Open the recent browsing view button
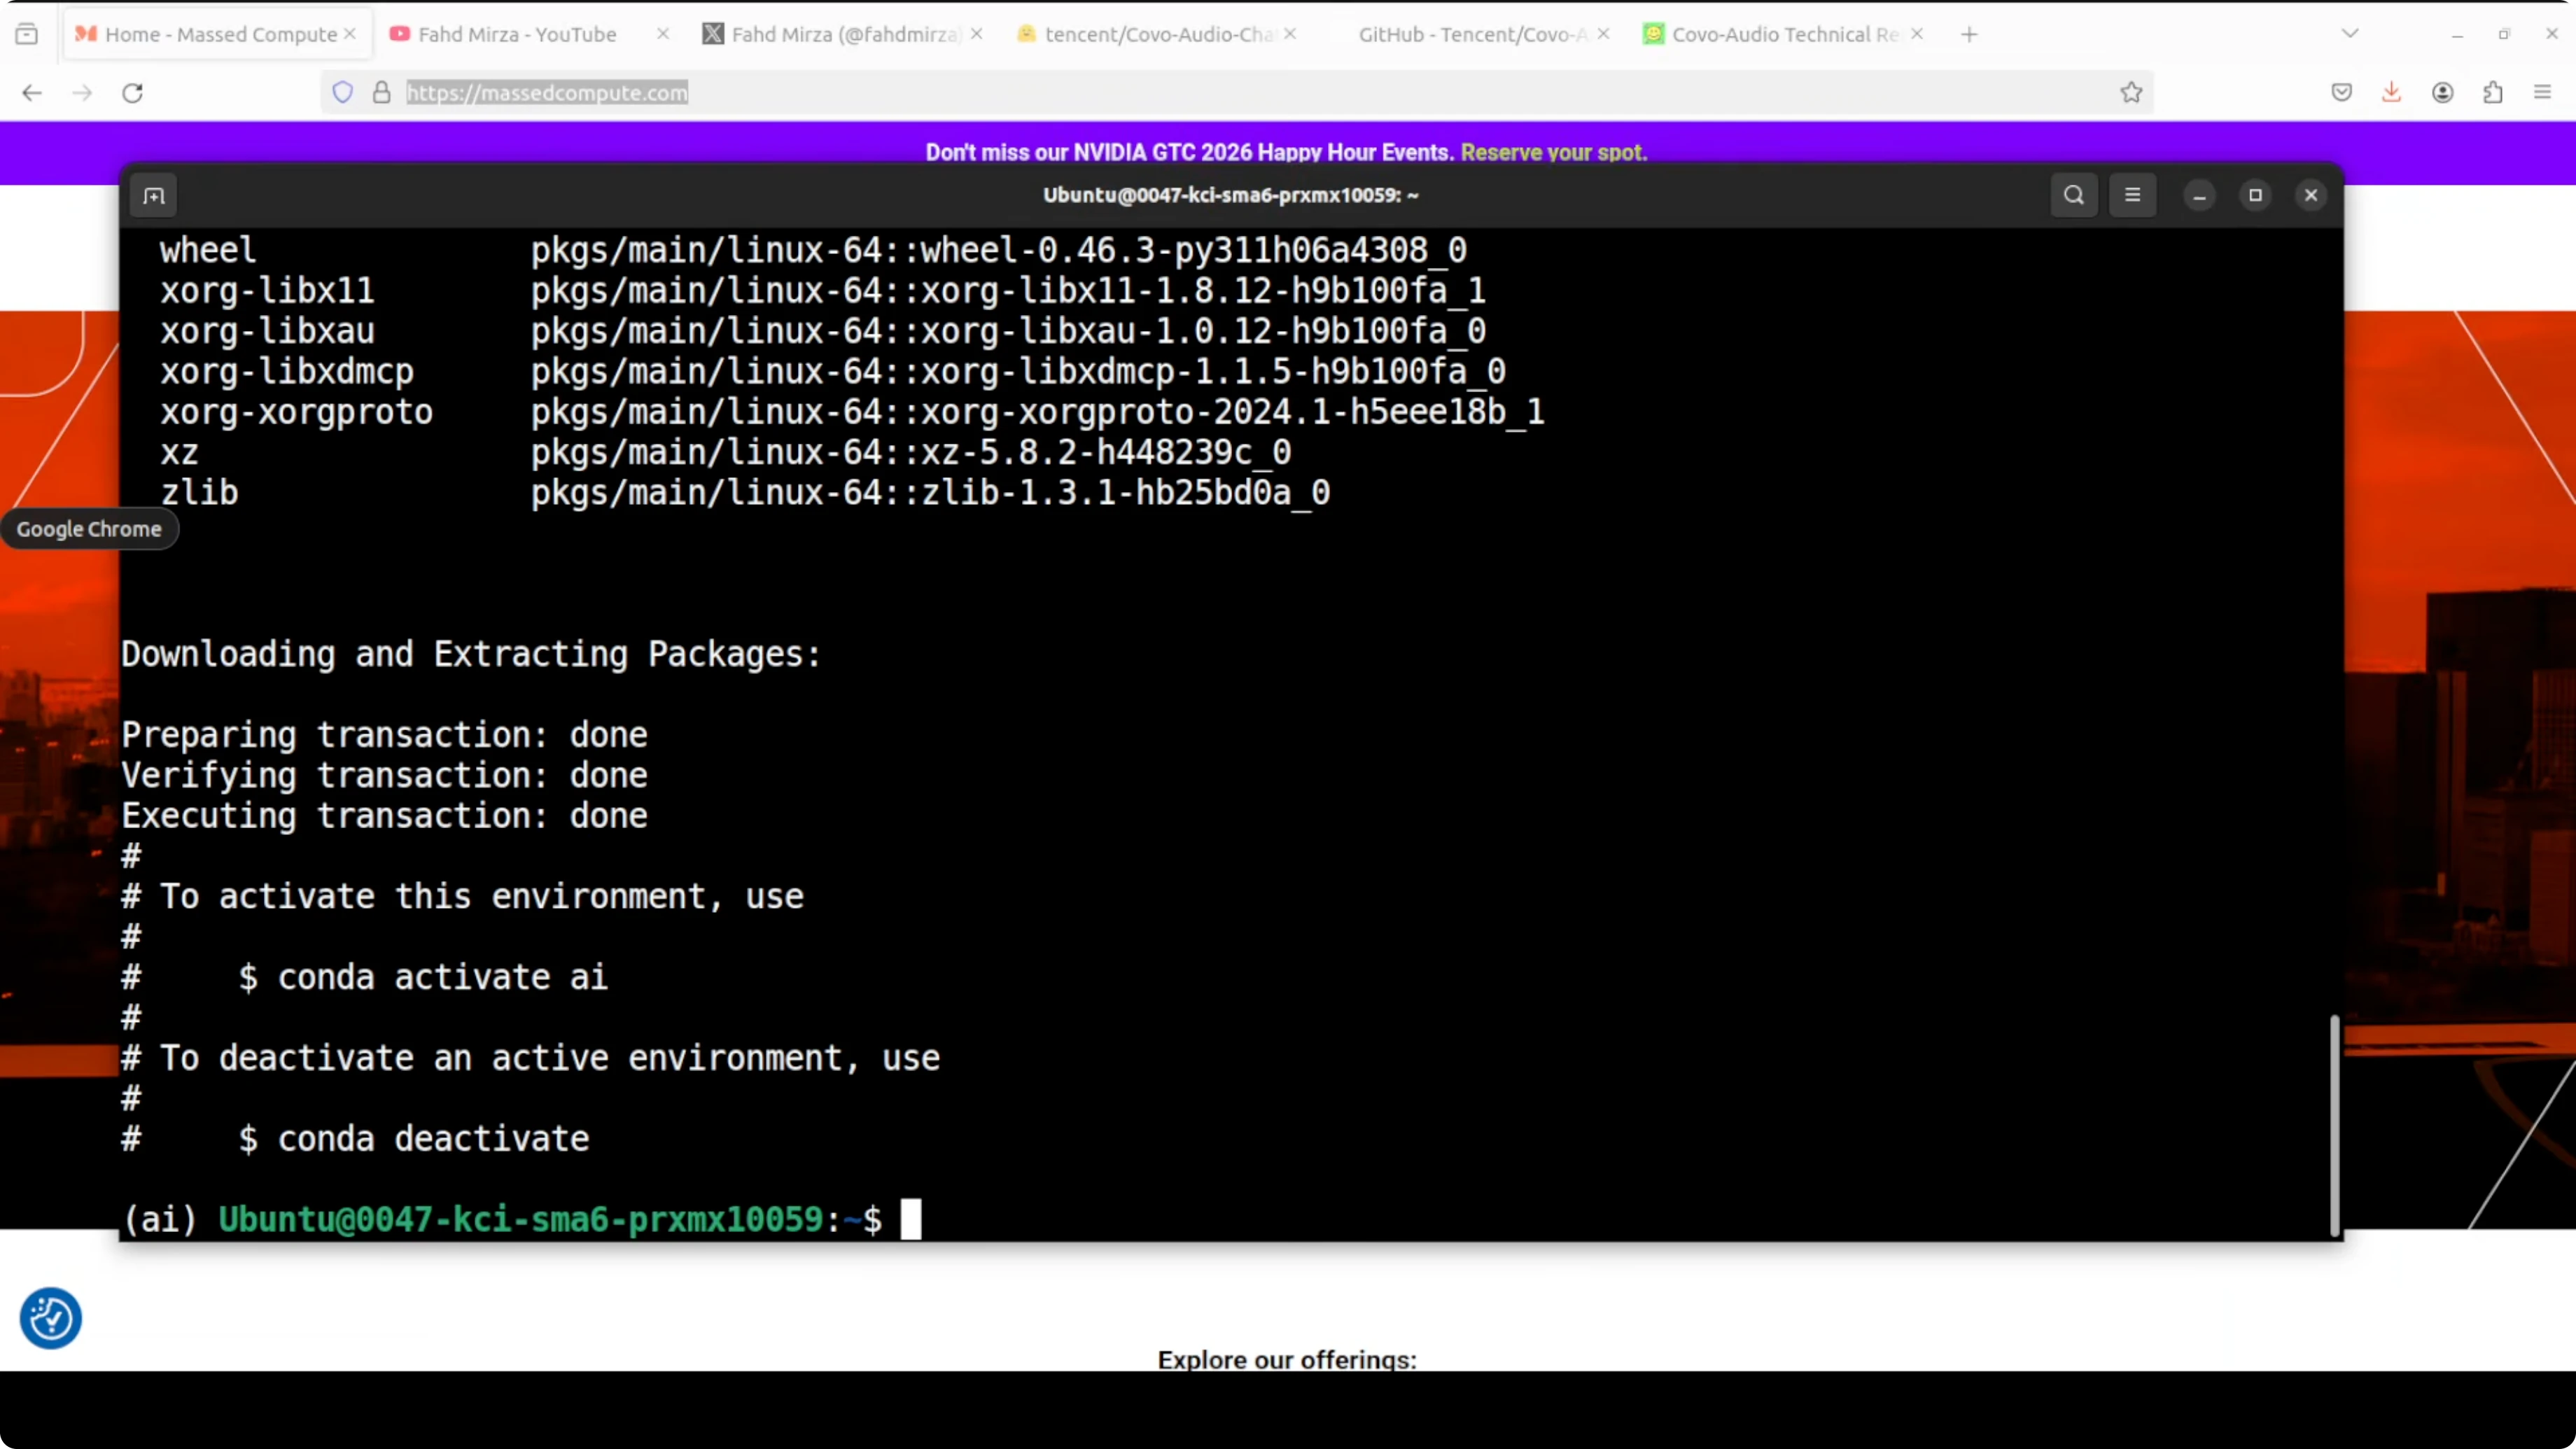This screenshot has height=1449, width=2576. point(27,34)
